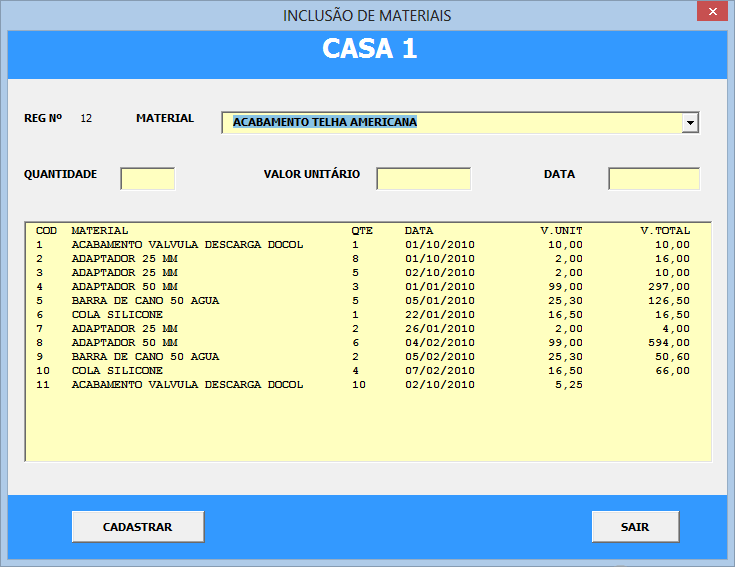This screenshot has height=567, width=735.
Task: Click date 05/02/2010 in the list
Action: [440, 357]
